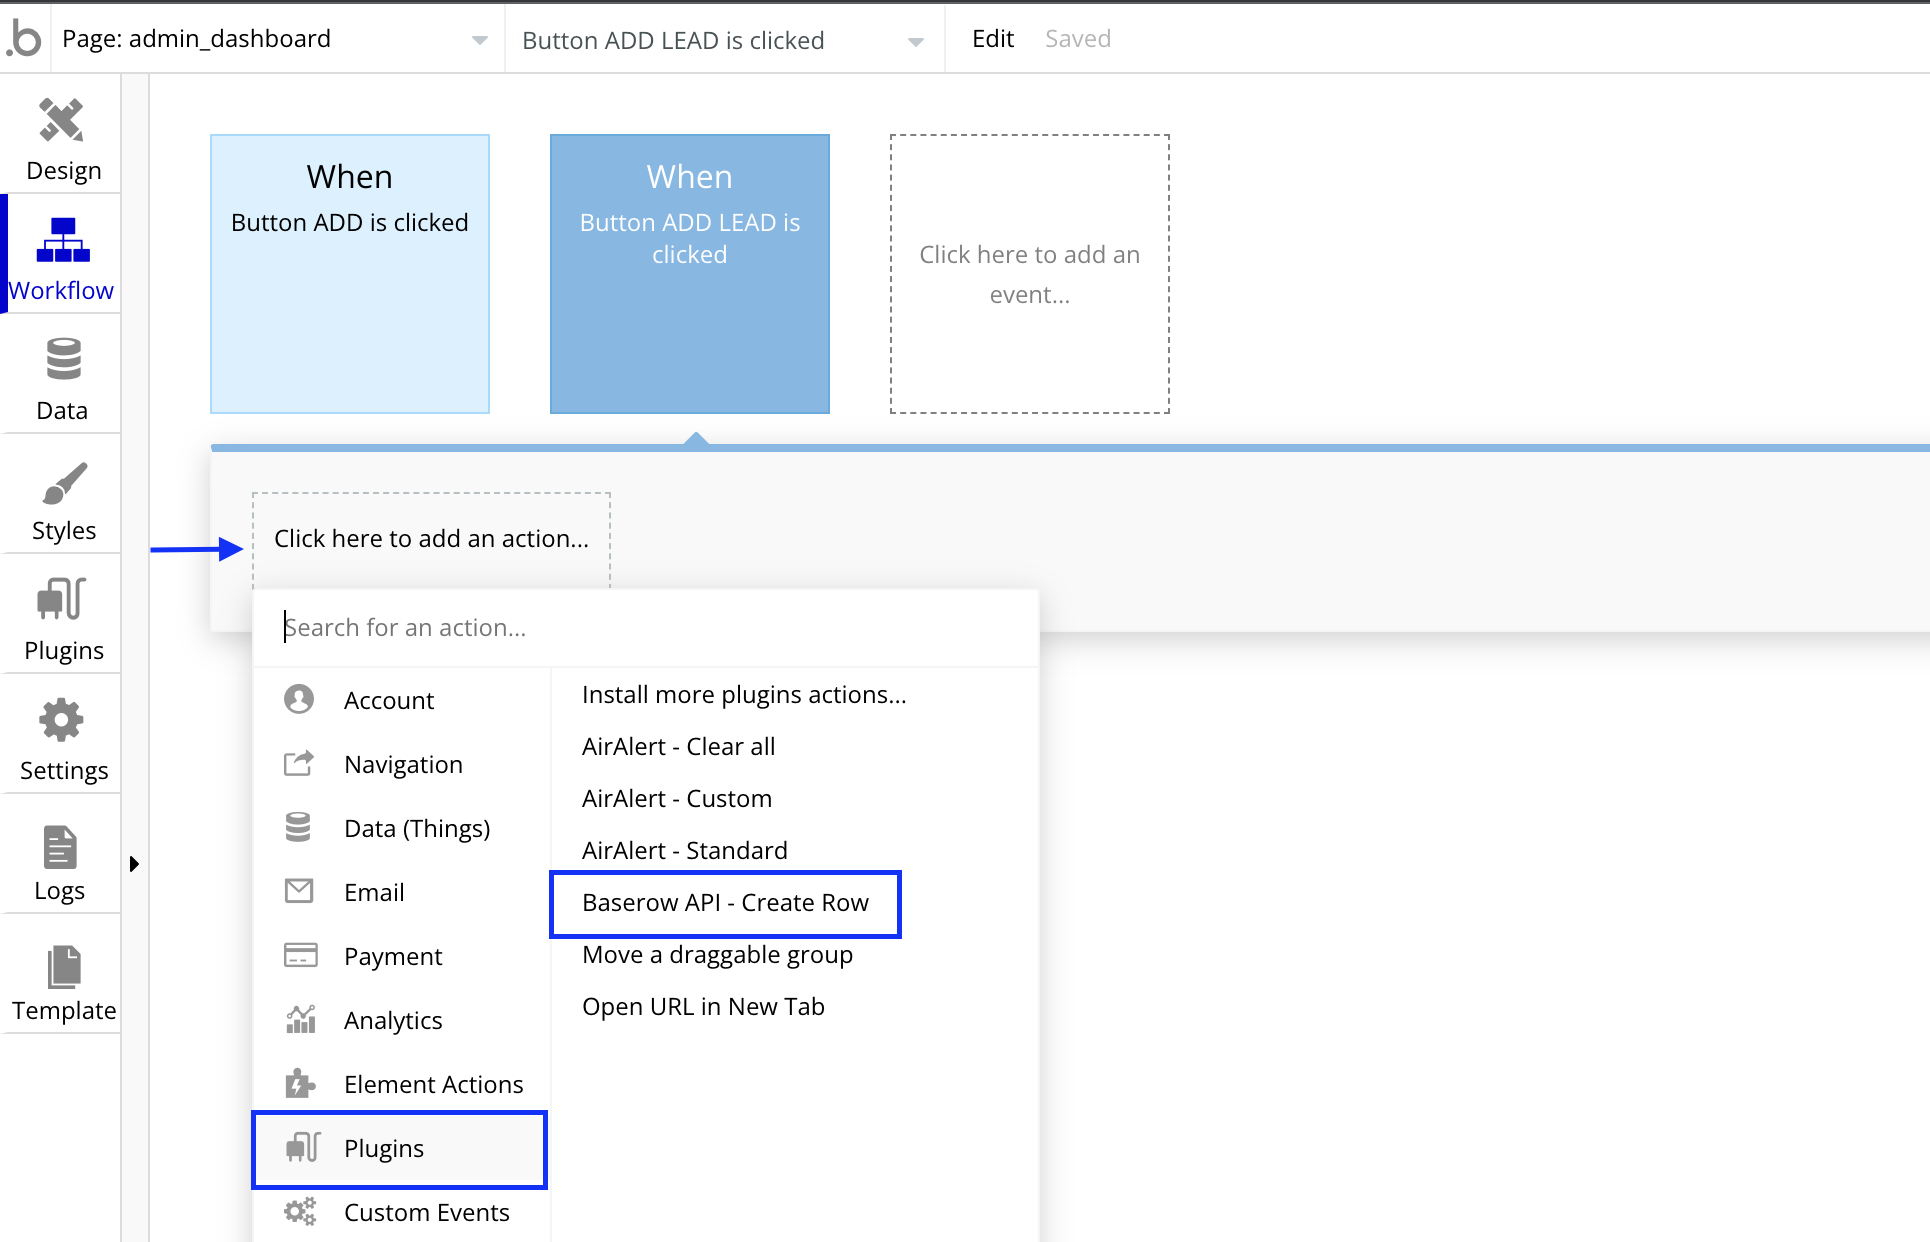The image size is (1930, 1242).
Task: Open the Settings panel
Action: (x=61, y=737)
